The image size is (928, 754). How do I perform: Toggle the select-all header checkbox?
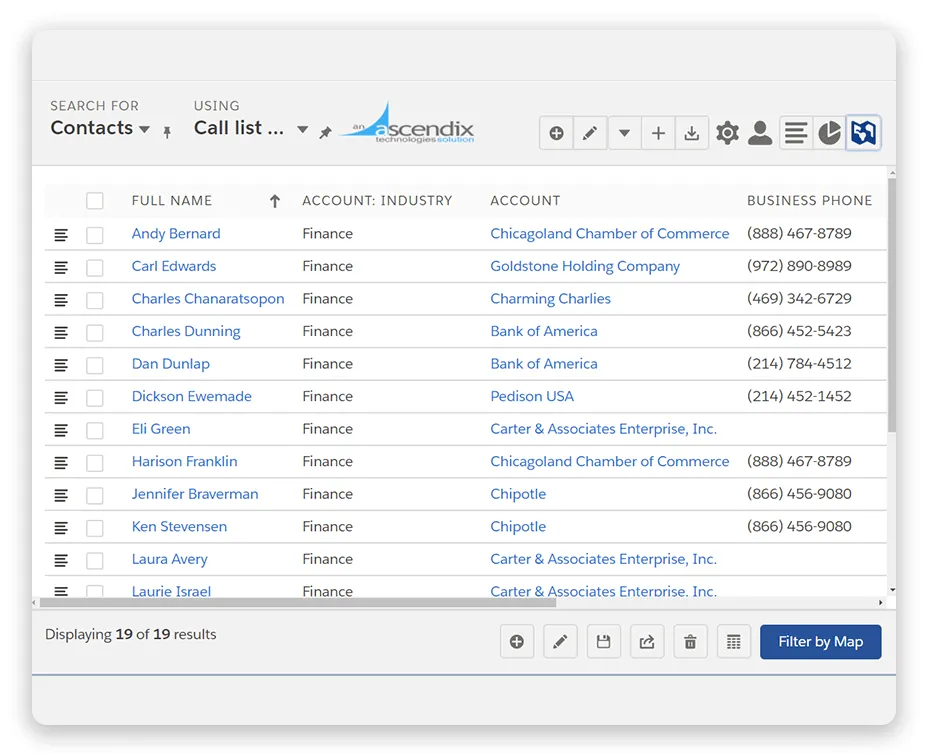coord(95,201)
